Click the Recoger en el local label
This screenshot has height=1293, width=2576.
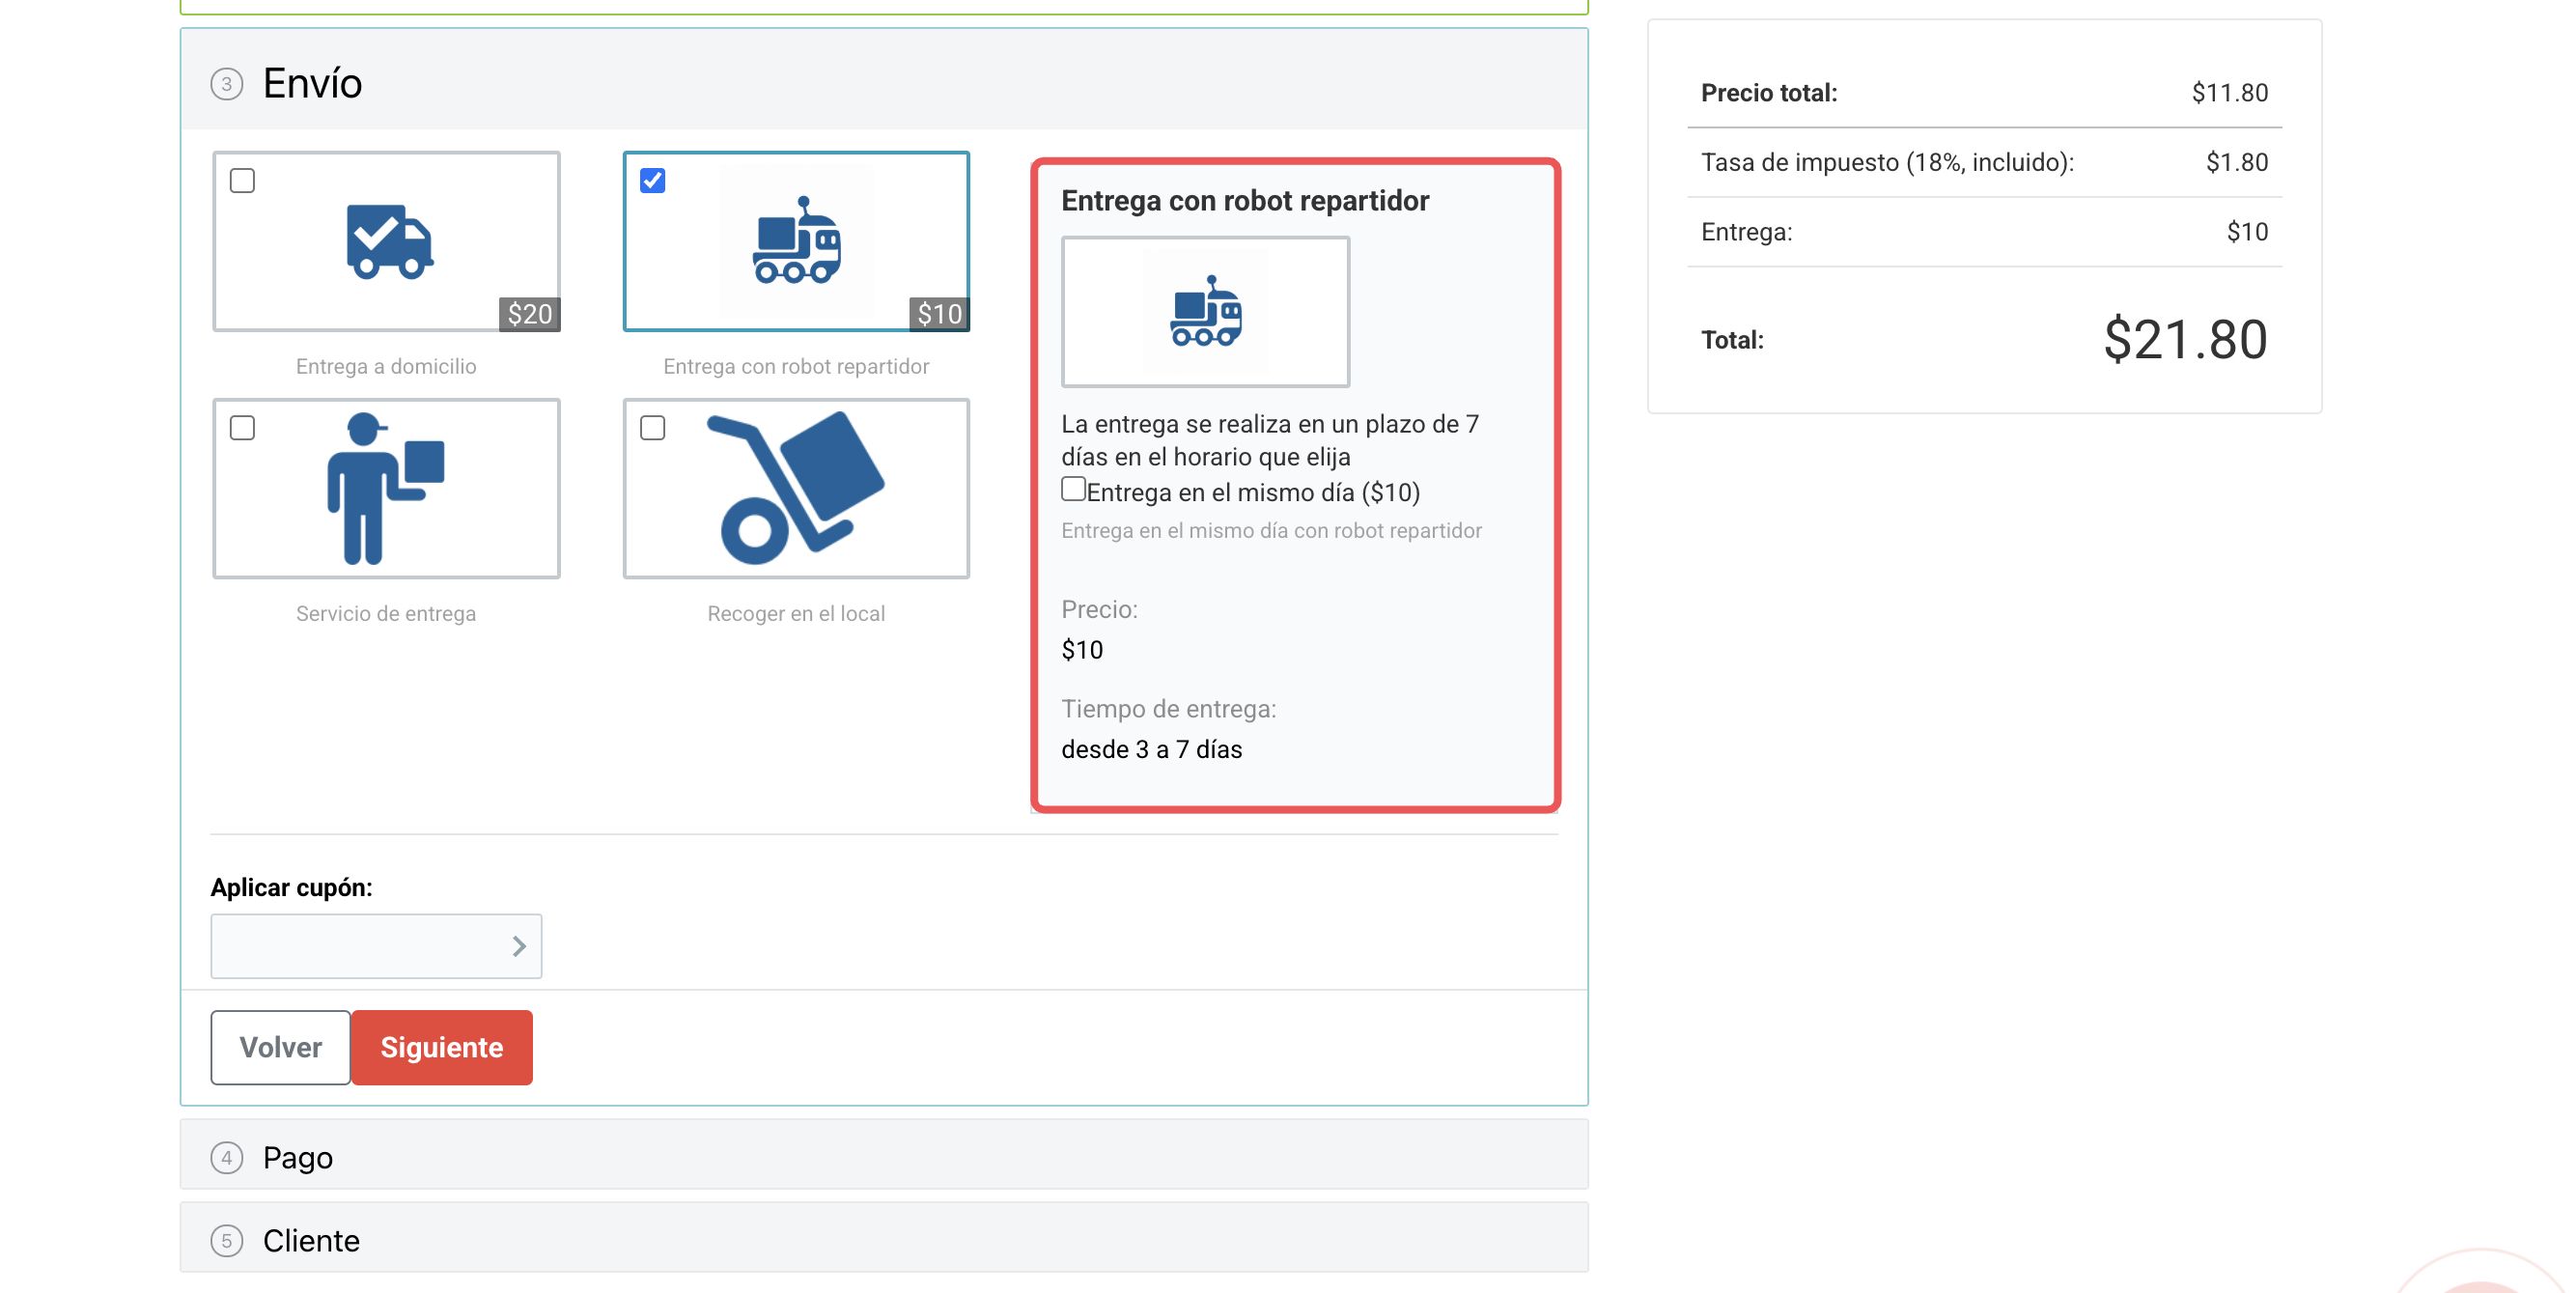tap(796, 613)
